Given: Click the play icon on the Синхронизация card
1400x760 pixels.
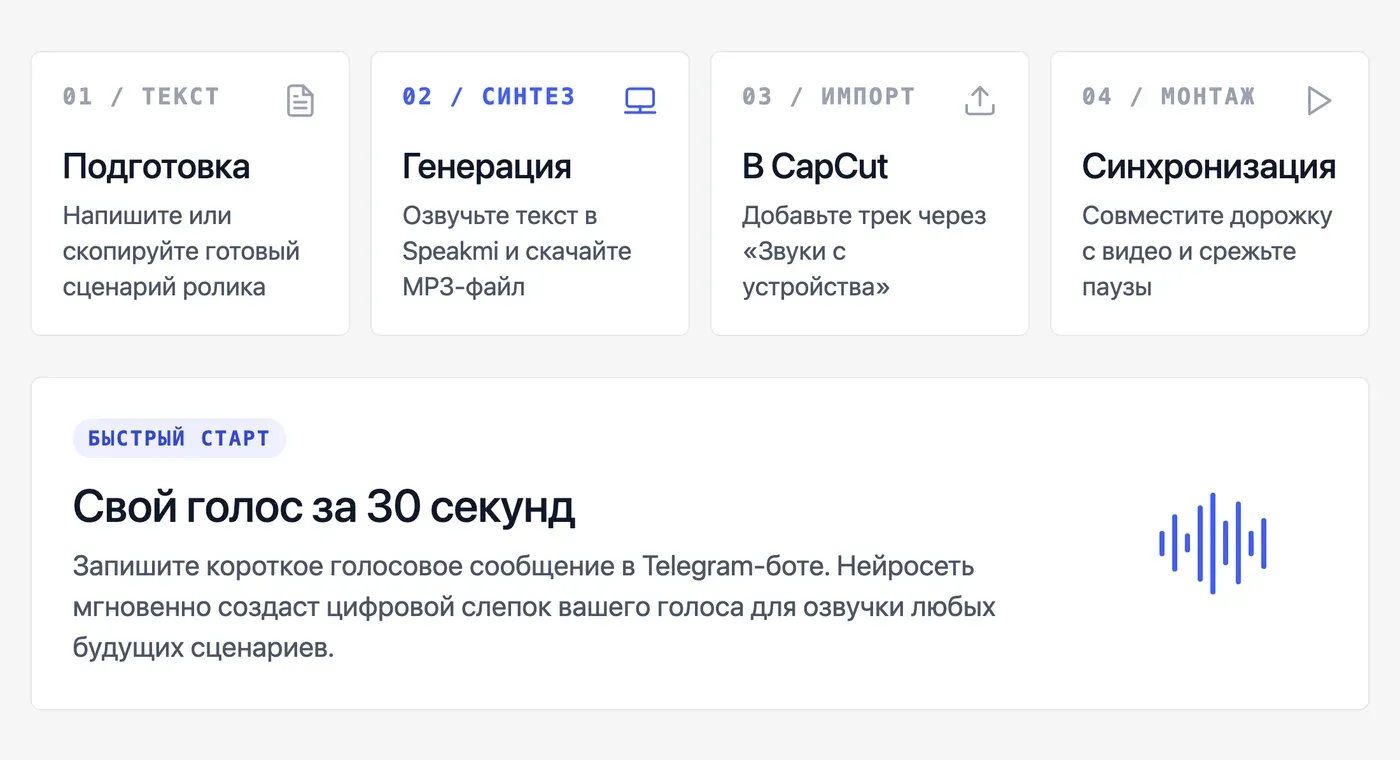Looking at the screenshot, I should tap(1320, 100).
